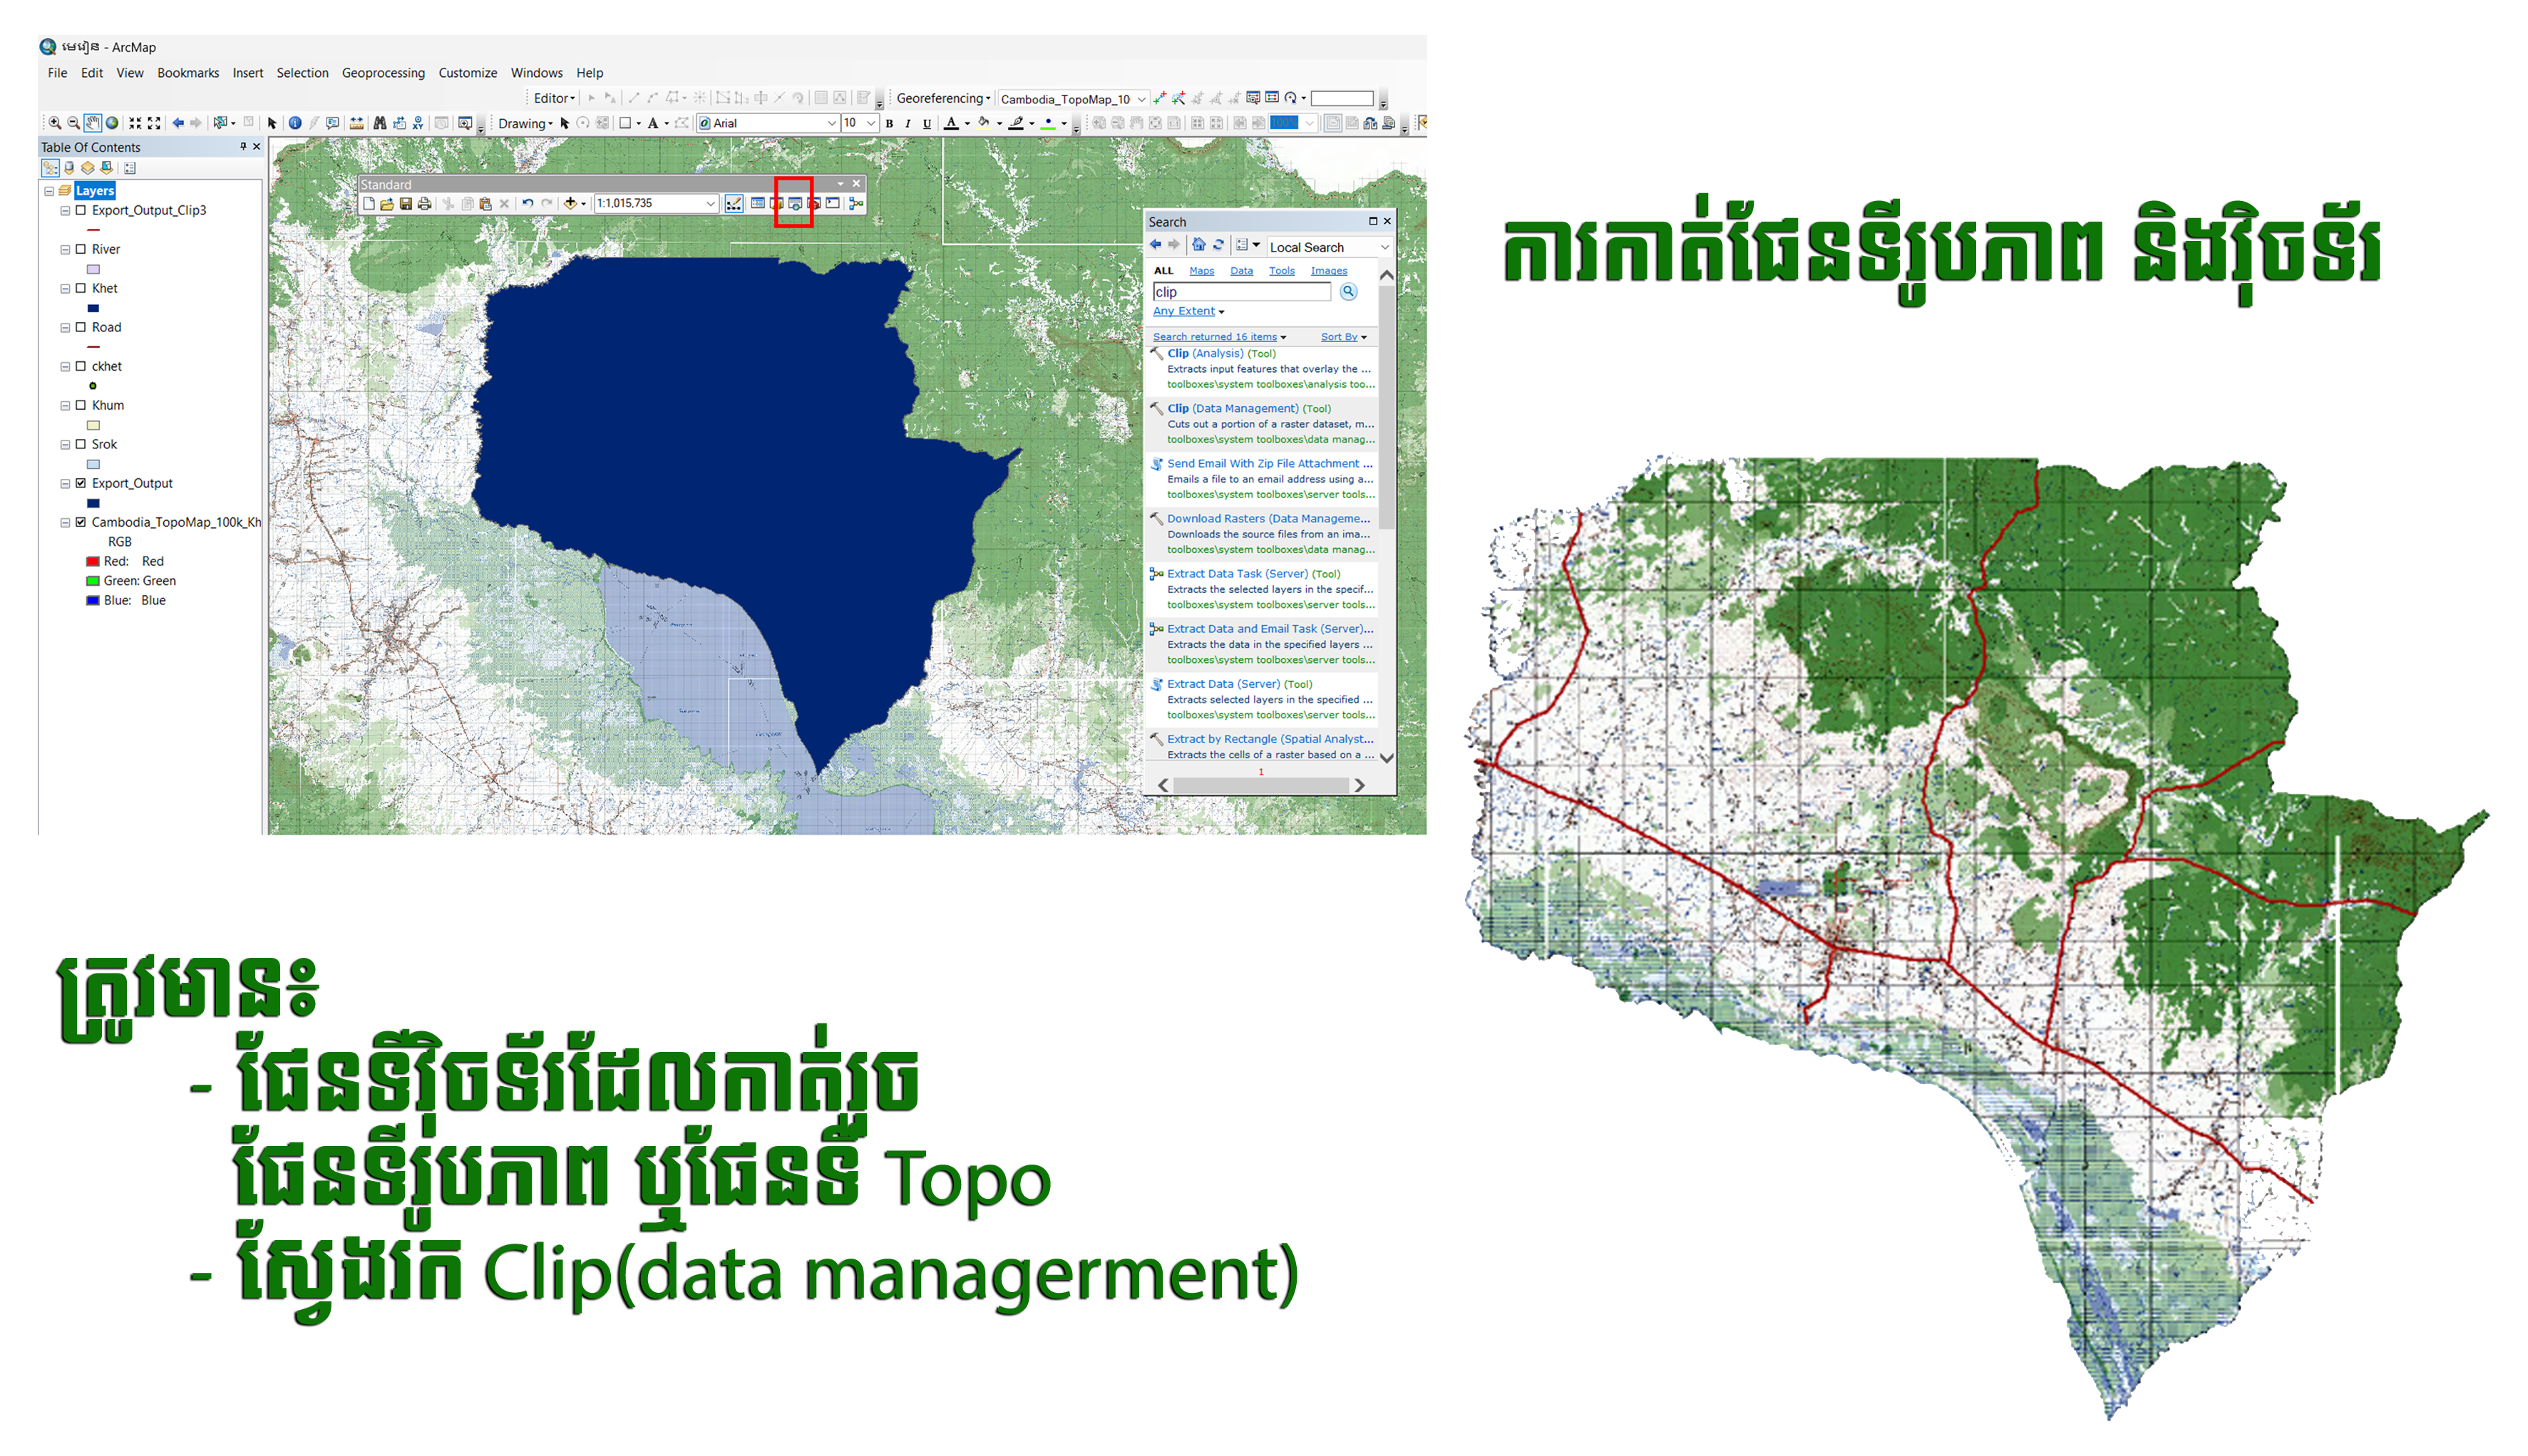Screen dimensions: 2528x1456
Task: Click the magnifier search button beside clip
Action: coord(1348,292)
